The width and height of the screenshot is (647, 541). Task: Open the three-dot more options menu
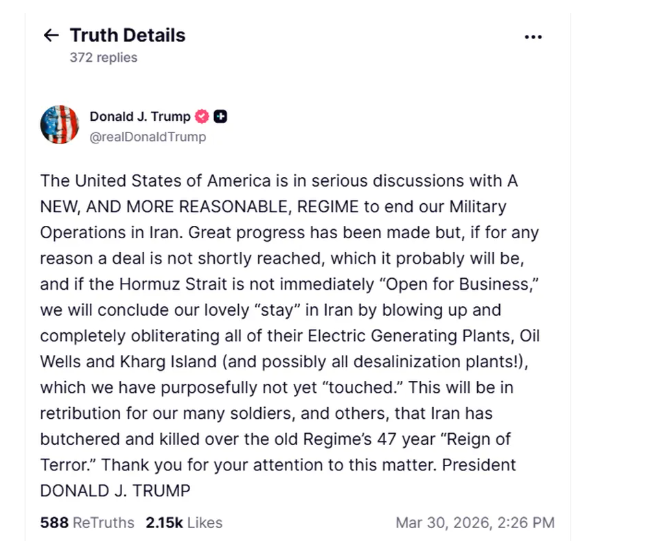(533, 37)
